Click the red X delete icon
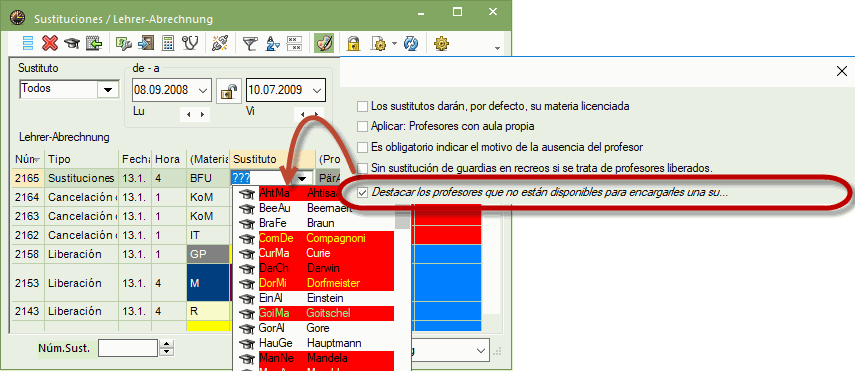The image size is (855, 371). click(x=50, y=43)
